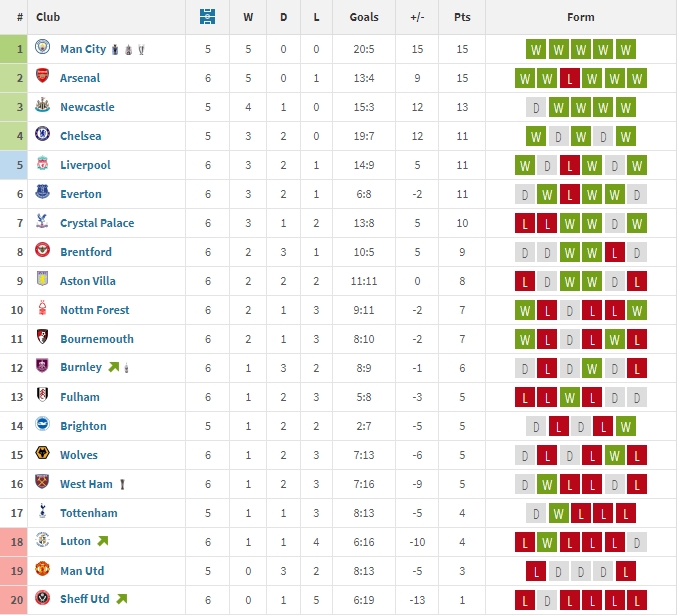
Task: Click the Man City club crest
Action: click(42, 47)
